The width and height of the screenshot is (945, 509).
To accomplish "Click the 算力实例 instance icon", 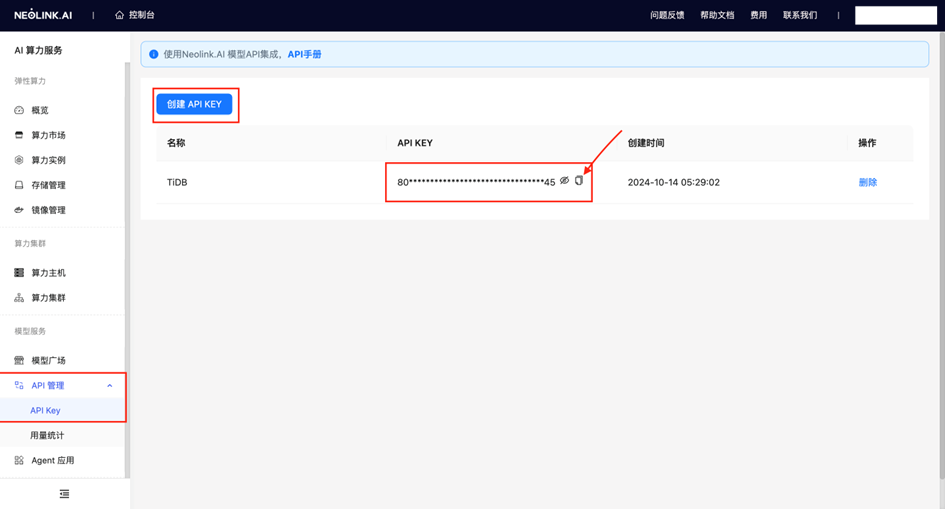I will 19,160.
